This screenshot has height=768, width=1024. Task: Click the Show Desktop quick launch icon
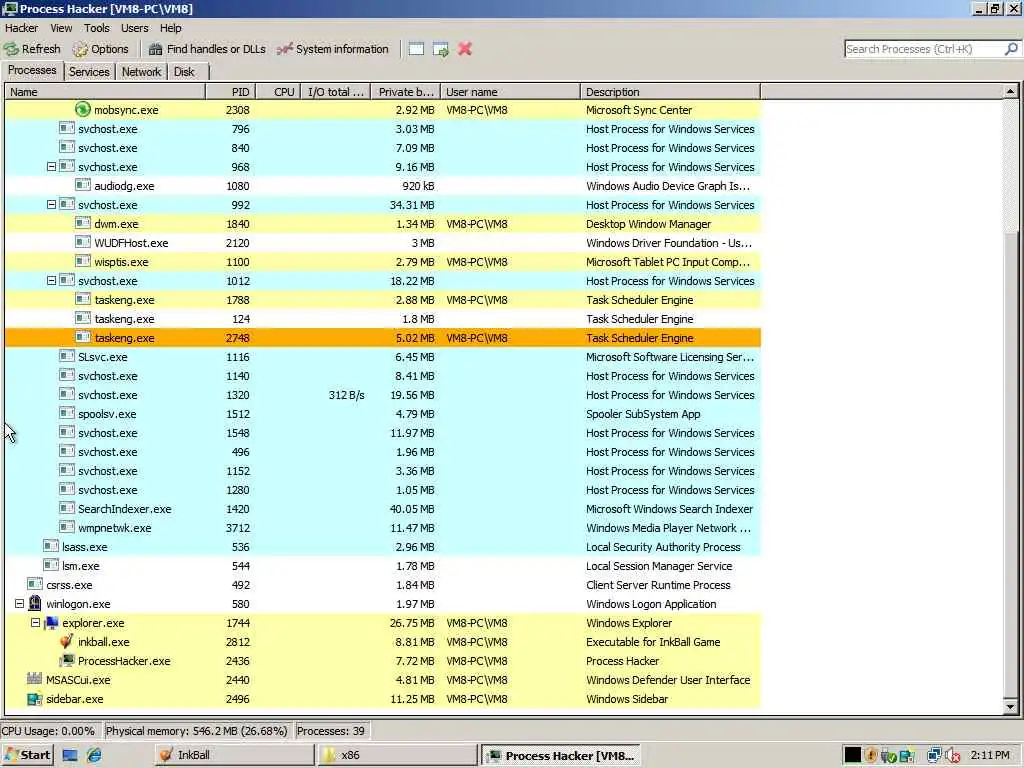pyautogui.click(x=70, y=755)
